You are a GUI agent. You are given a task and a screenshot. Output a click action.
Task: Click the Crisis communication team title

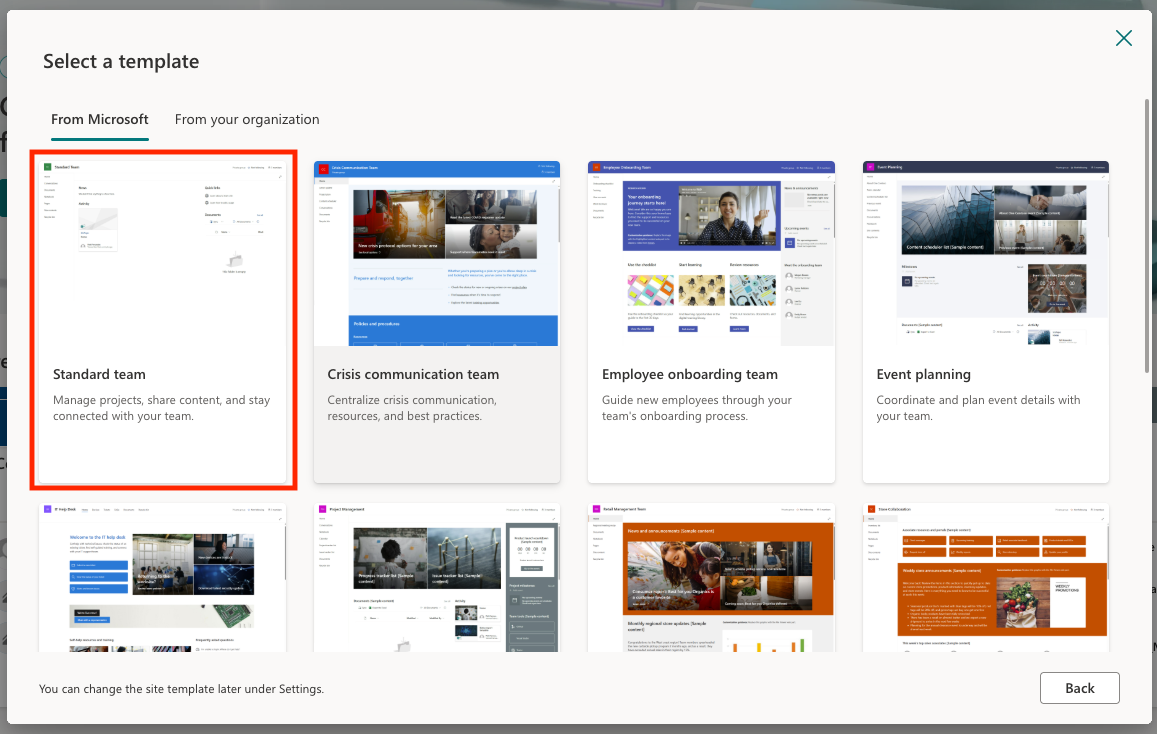413,374
